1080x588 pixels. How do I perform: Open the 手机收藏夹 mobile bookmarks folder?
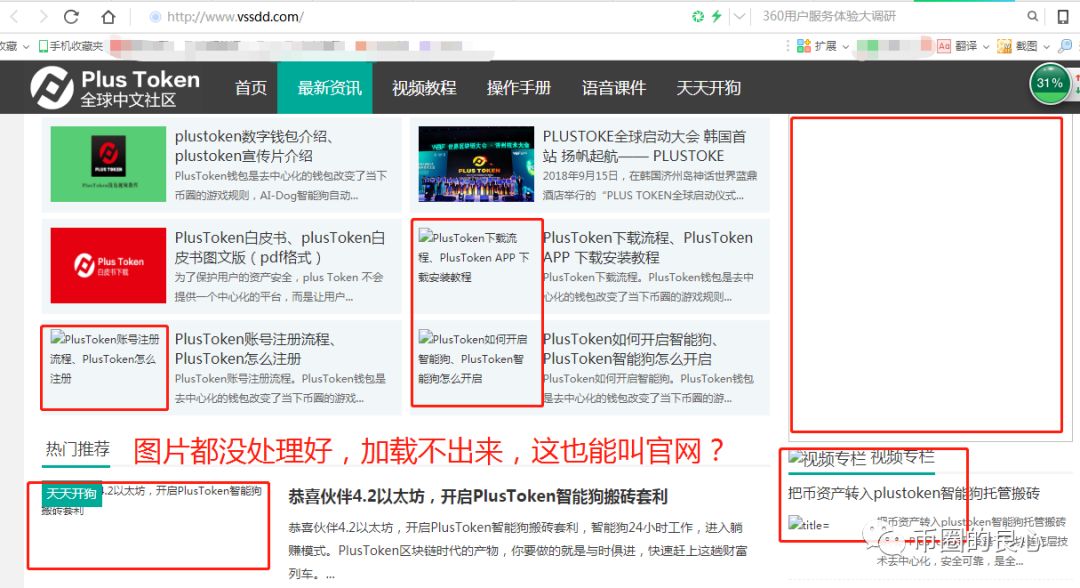point(71,46)
